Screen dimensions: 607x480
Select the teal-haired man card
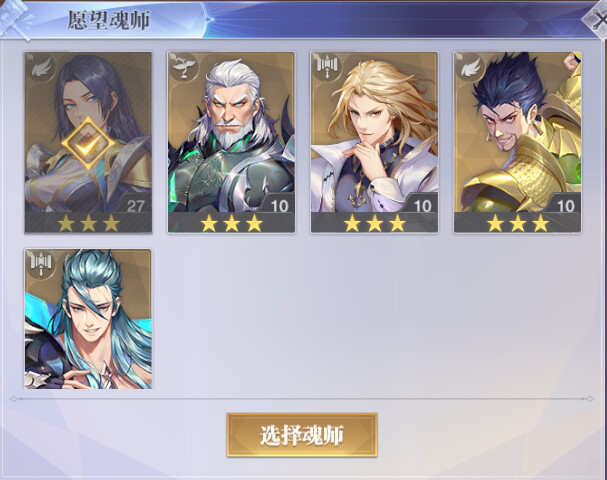coord(88,319)
